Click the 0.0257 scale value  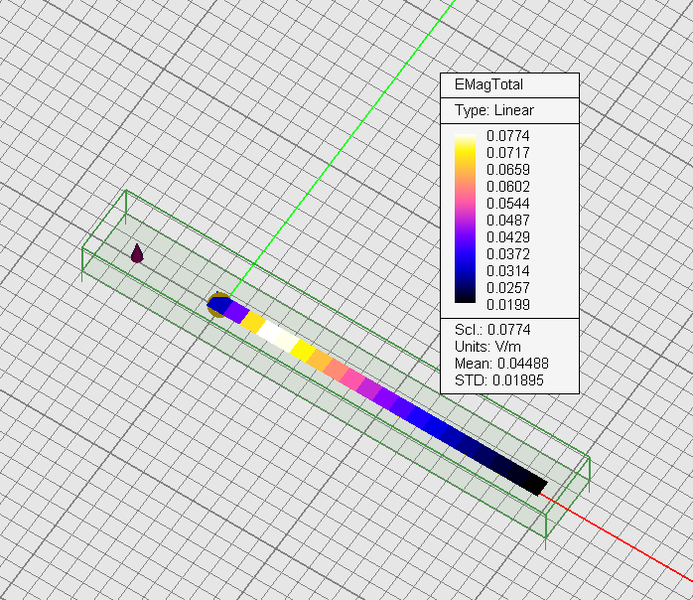tap(508, 288)
